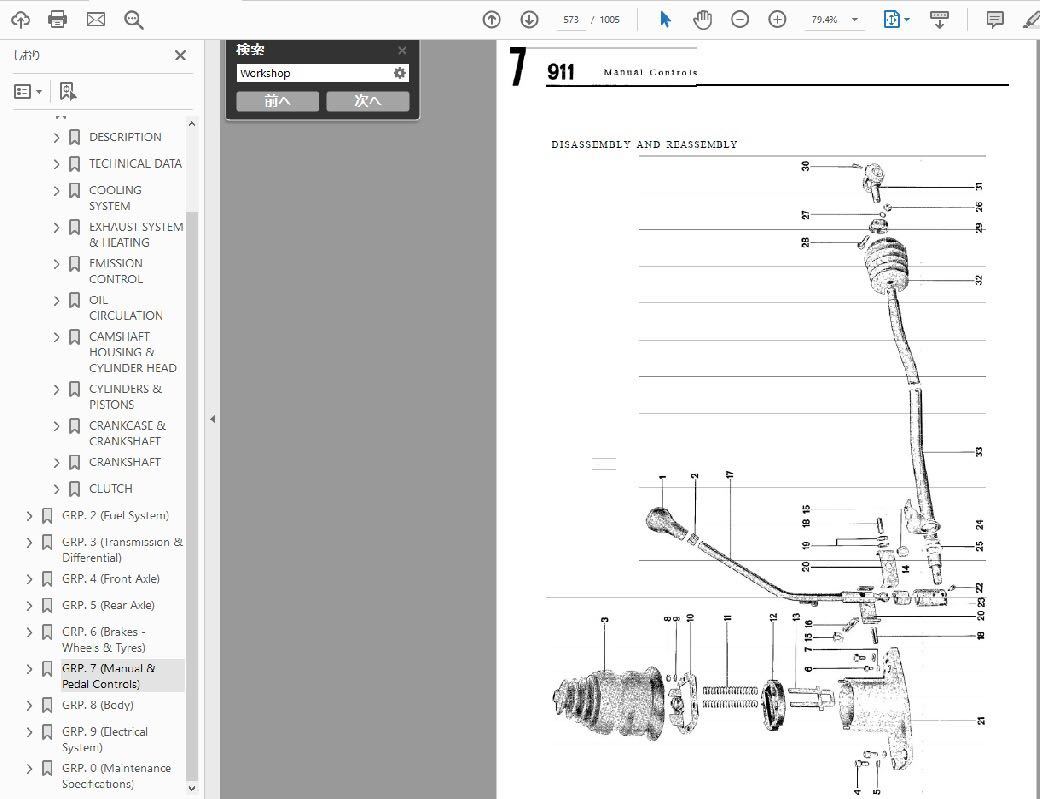Expand the TECHNICAL DATA bookmark
This screenshot has width=1040, height=799.
(x=56, y=164)
